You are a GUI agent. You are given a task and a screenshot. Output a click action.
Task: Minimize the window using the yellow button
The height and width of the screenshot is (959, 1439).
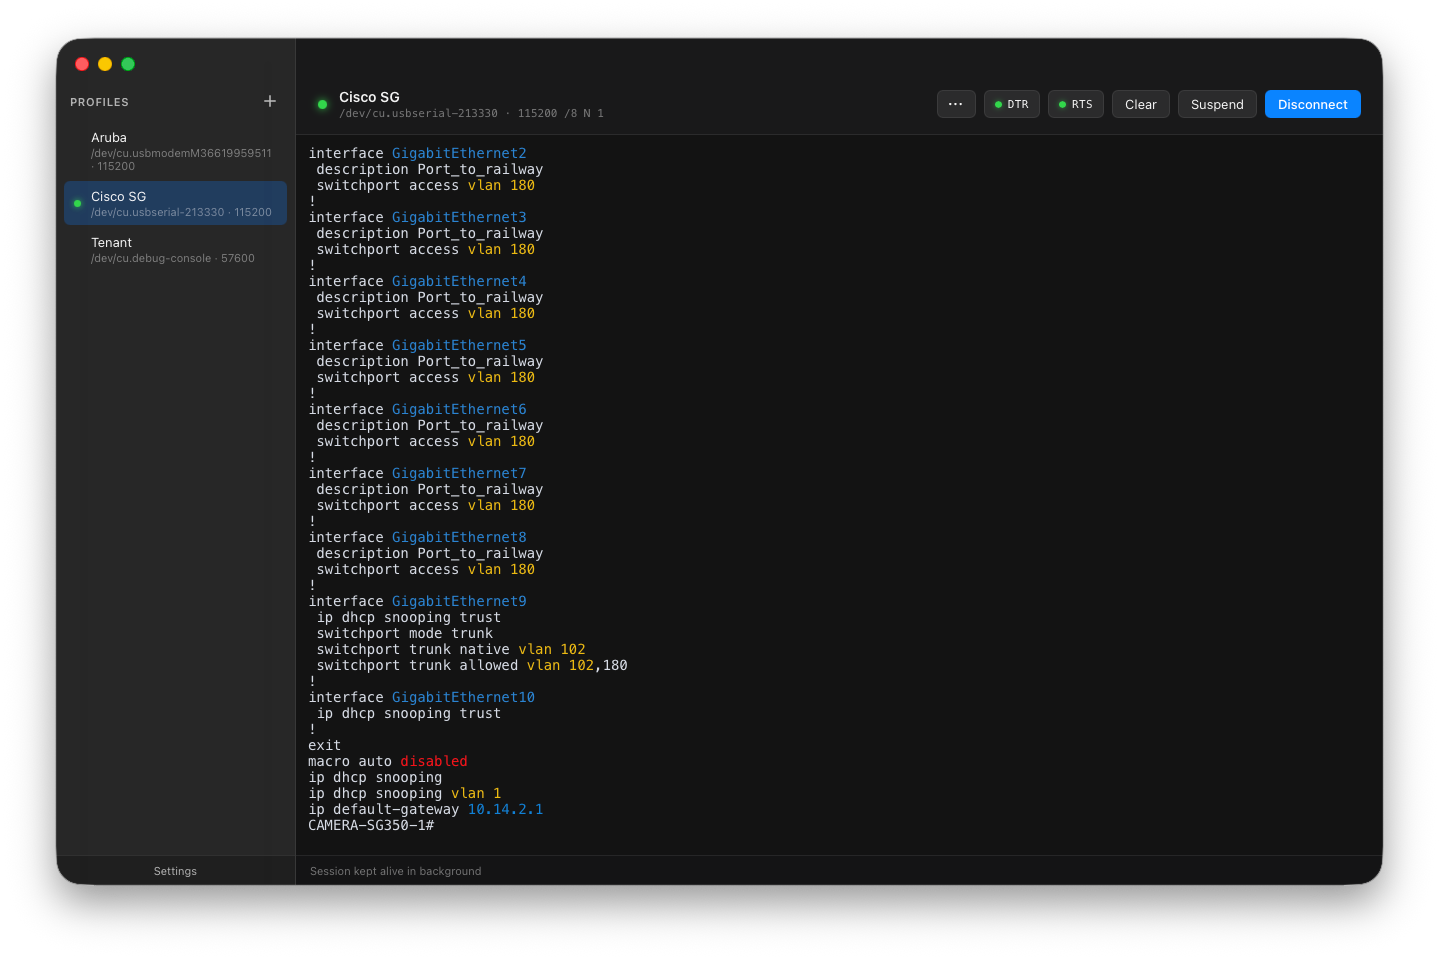click(x=105, y=64)
